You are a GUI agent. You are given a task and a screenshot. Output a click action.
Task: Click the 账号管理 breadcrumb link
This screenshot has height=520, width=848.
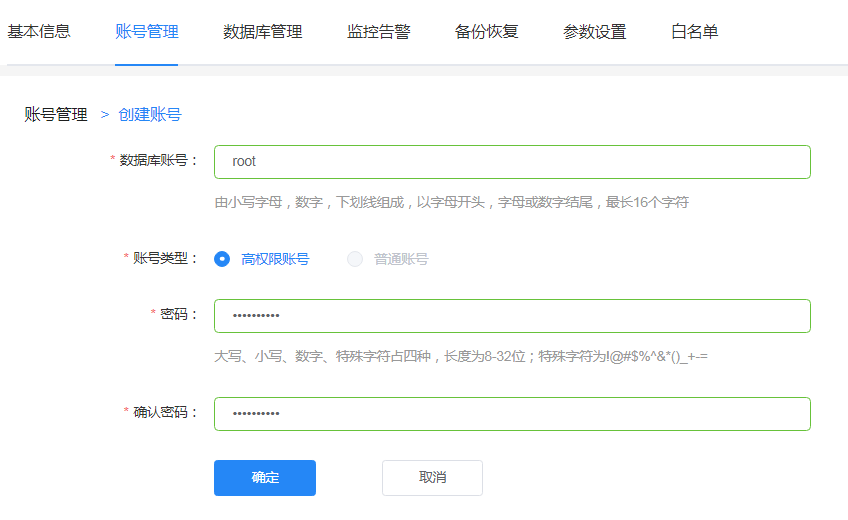[x=56, y=114]
